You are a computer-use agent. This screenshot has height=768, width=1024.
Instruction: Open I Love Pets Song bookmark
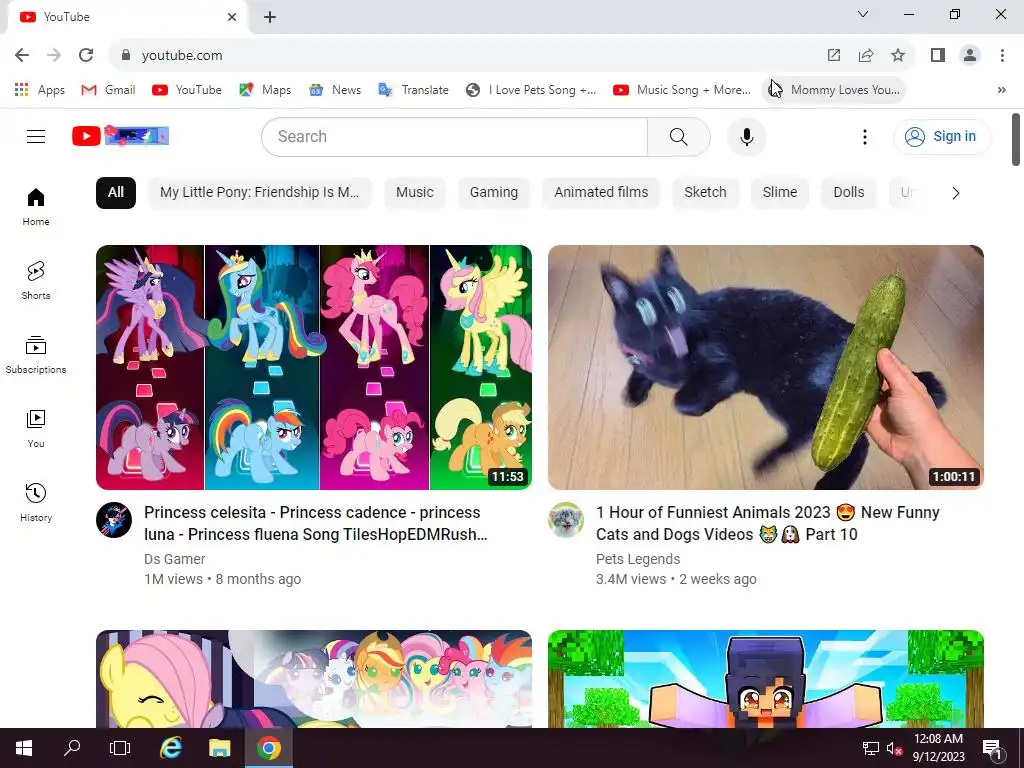click(x=531, y=89)
